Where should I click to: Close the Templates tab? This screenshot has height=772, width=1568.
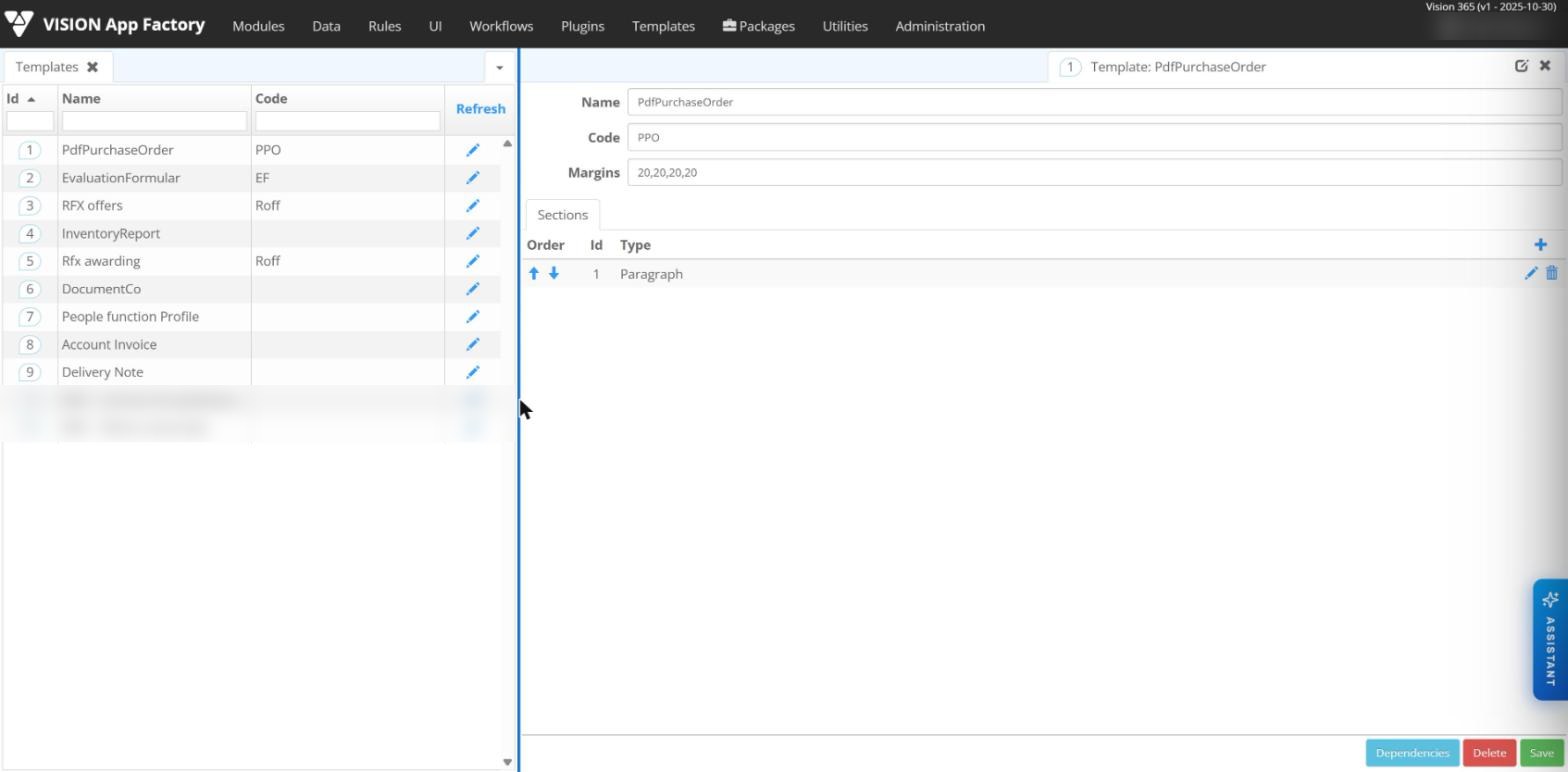point(92,67)
